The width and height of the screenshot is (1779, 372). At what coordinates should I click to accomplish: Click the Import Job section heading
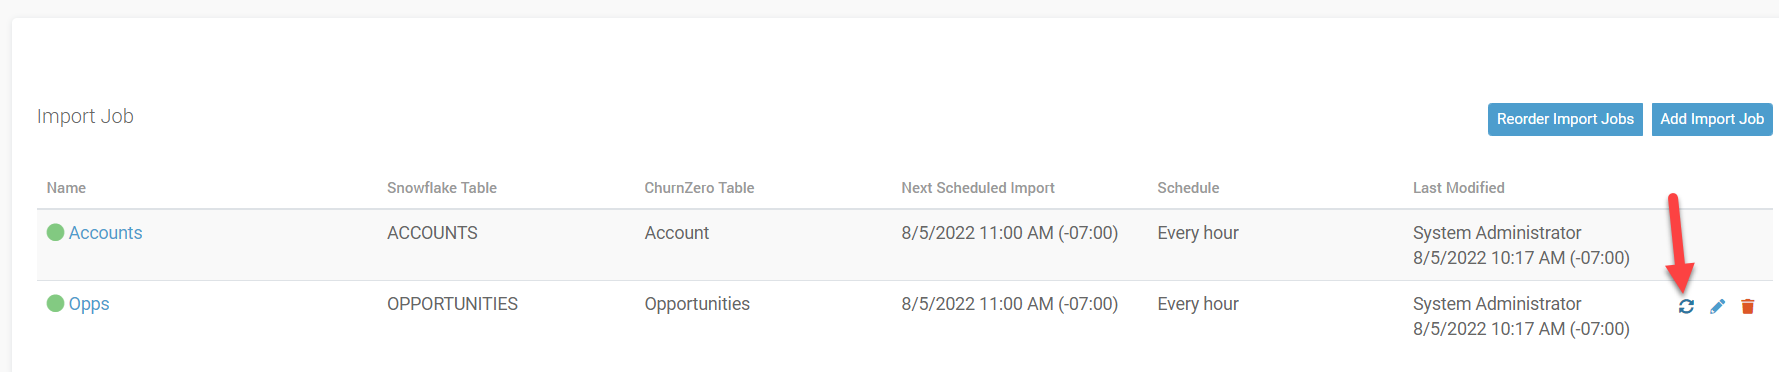(85, 116)
